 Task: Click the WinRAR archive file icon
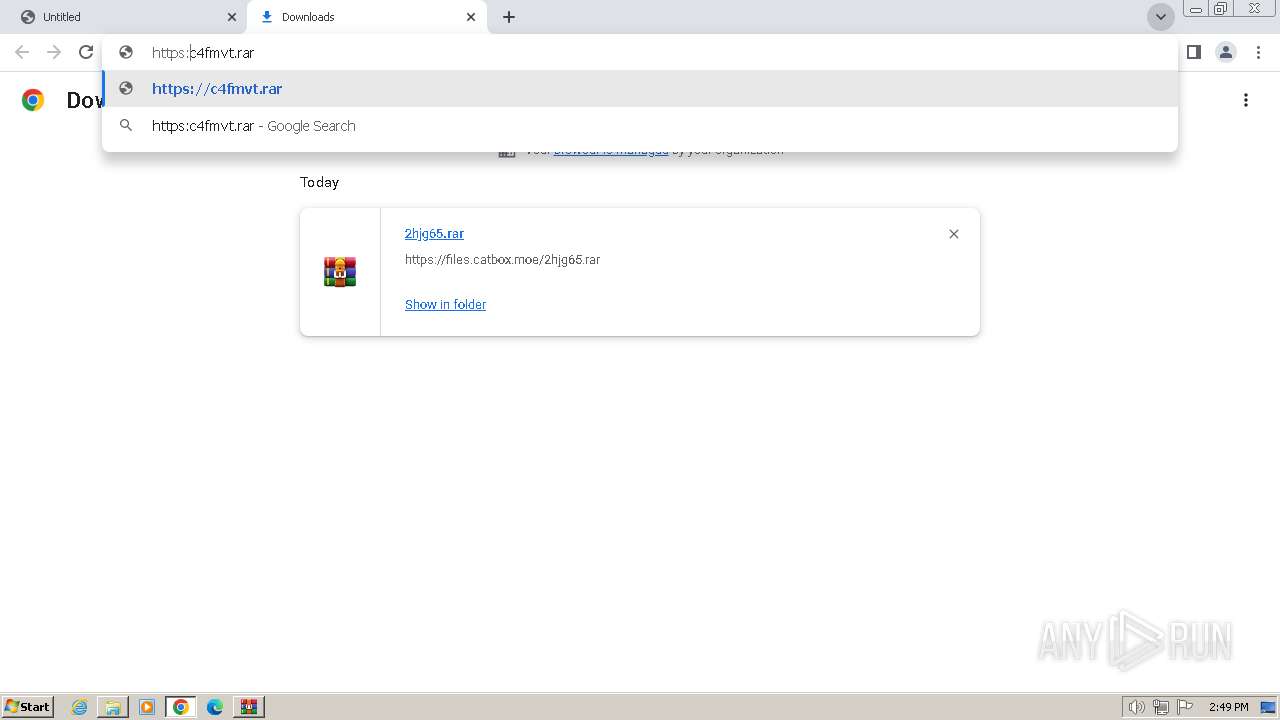tap(340, 272)
